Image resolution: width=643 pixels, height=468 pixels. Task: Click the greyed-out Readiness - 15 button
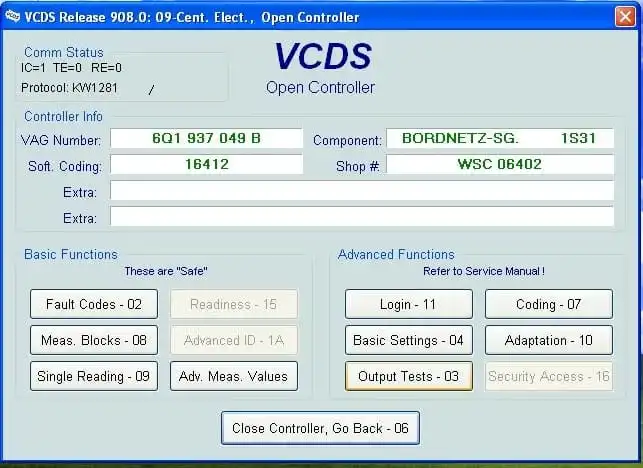(234, 304)
